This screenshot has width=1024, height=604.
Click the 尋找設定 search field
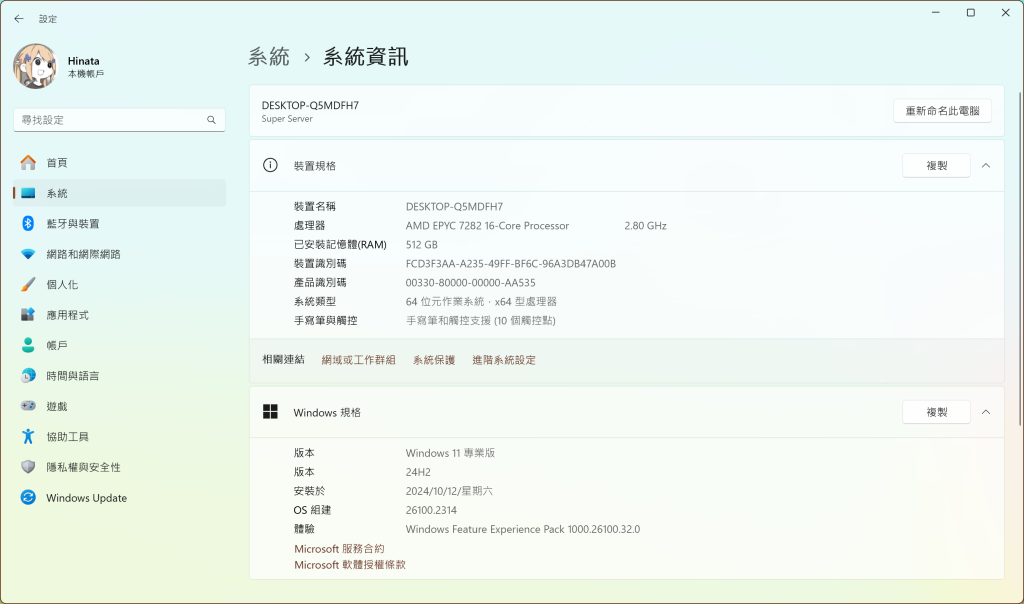point(110,120)
